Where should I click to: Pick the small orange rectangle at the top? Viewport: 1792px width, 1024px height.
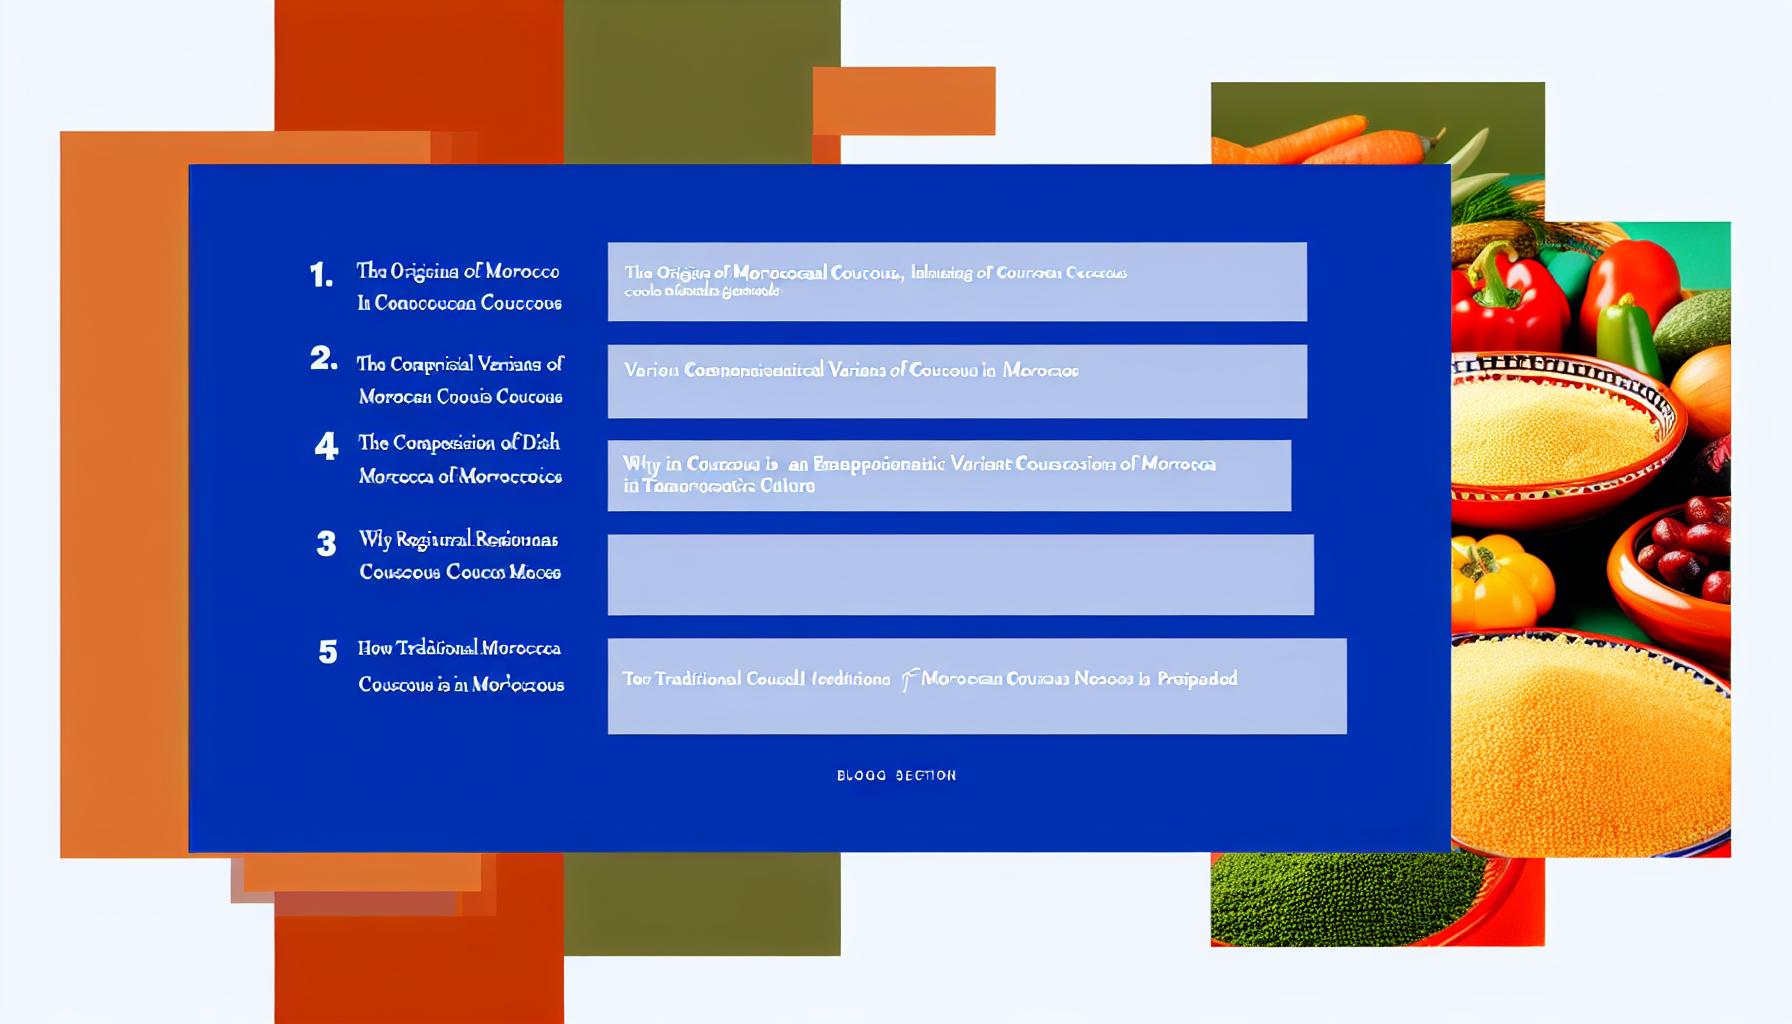(x=903, y=100)
